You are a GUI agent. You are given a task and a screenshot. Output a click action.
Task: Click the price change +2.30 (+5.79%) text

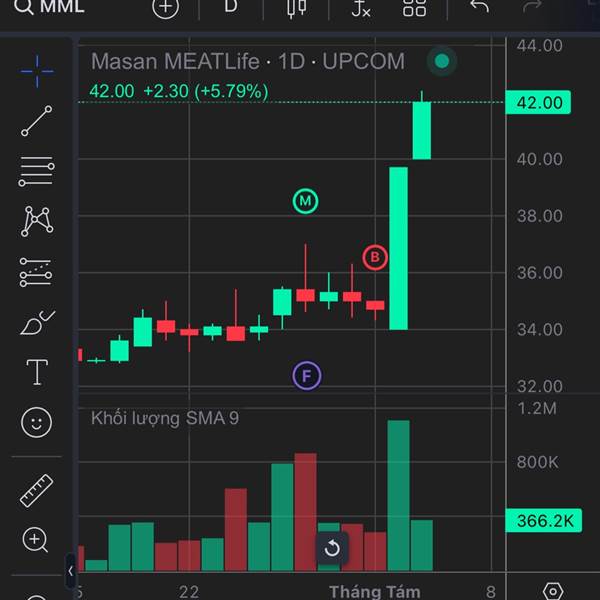[x=206, y=91]
